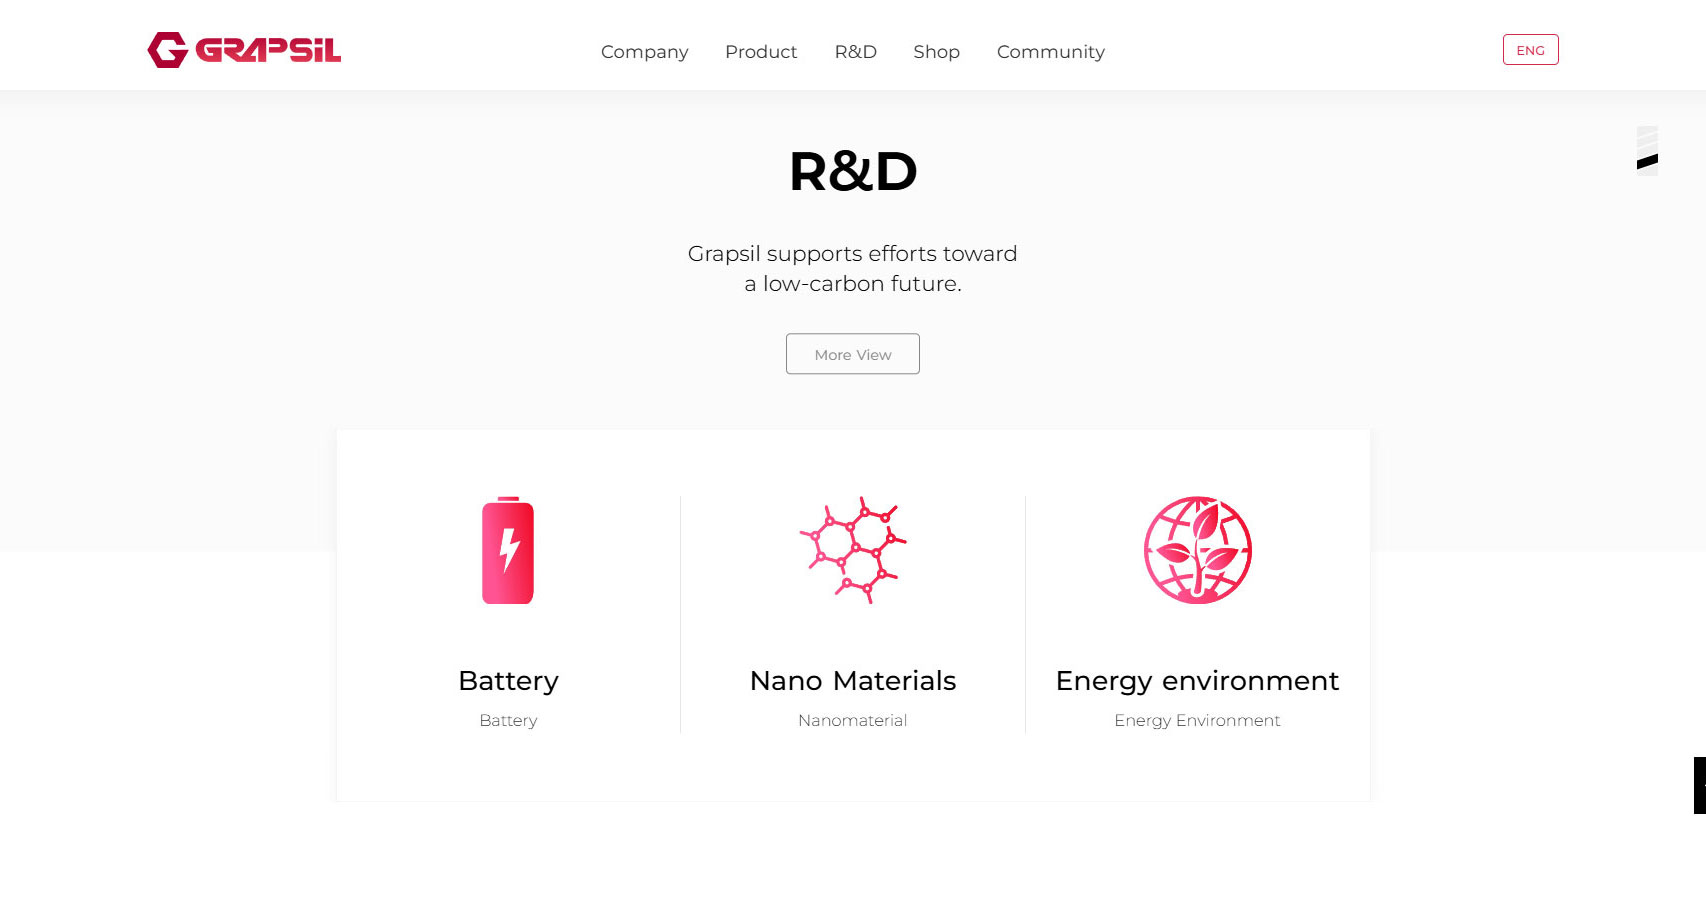Open the ENG language selector
The image size is (1706, 919).
(x=1530, y=50)
